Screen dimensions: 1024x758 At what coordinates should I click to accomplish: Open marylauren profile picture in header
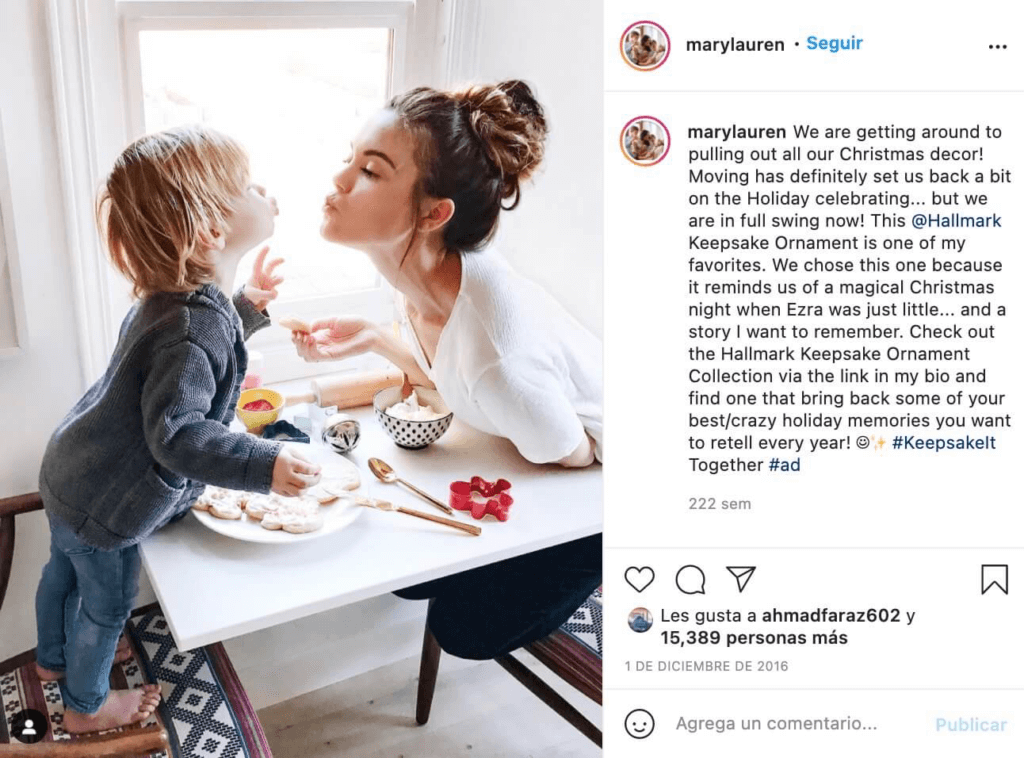pyautogui.click(x=645, y=46)
